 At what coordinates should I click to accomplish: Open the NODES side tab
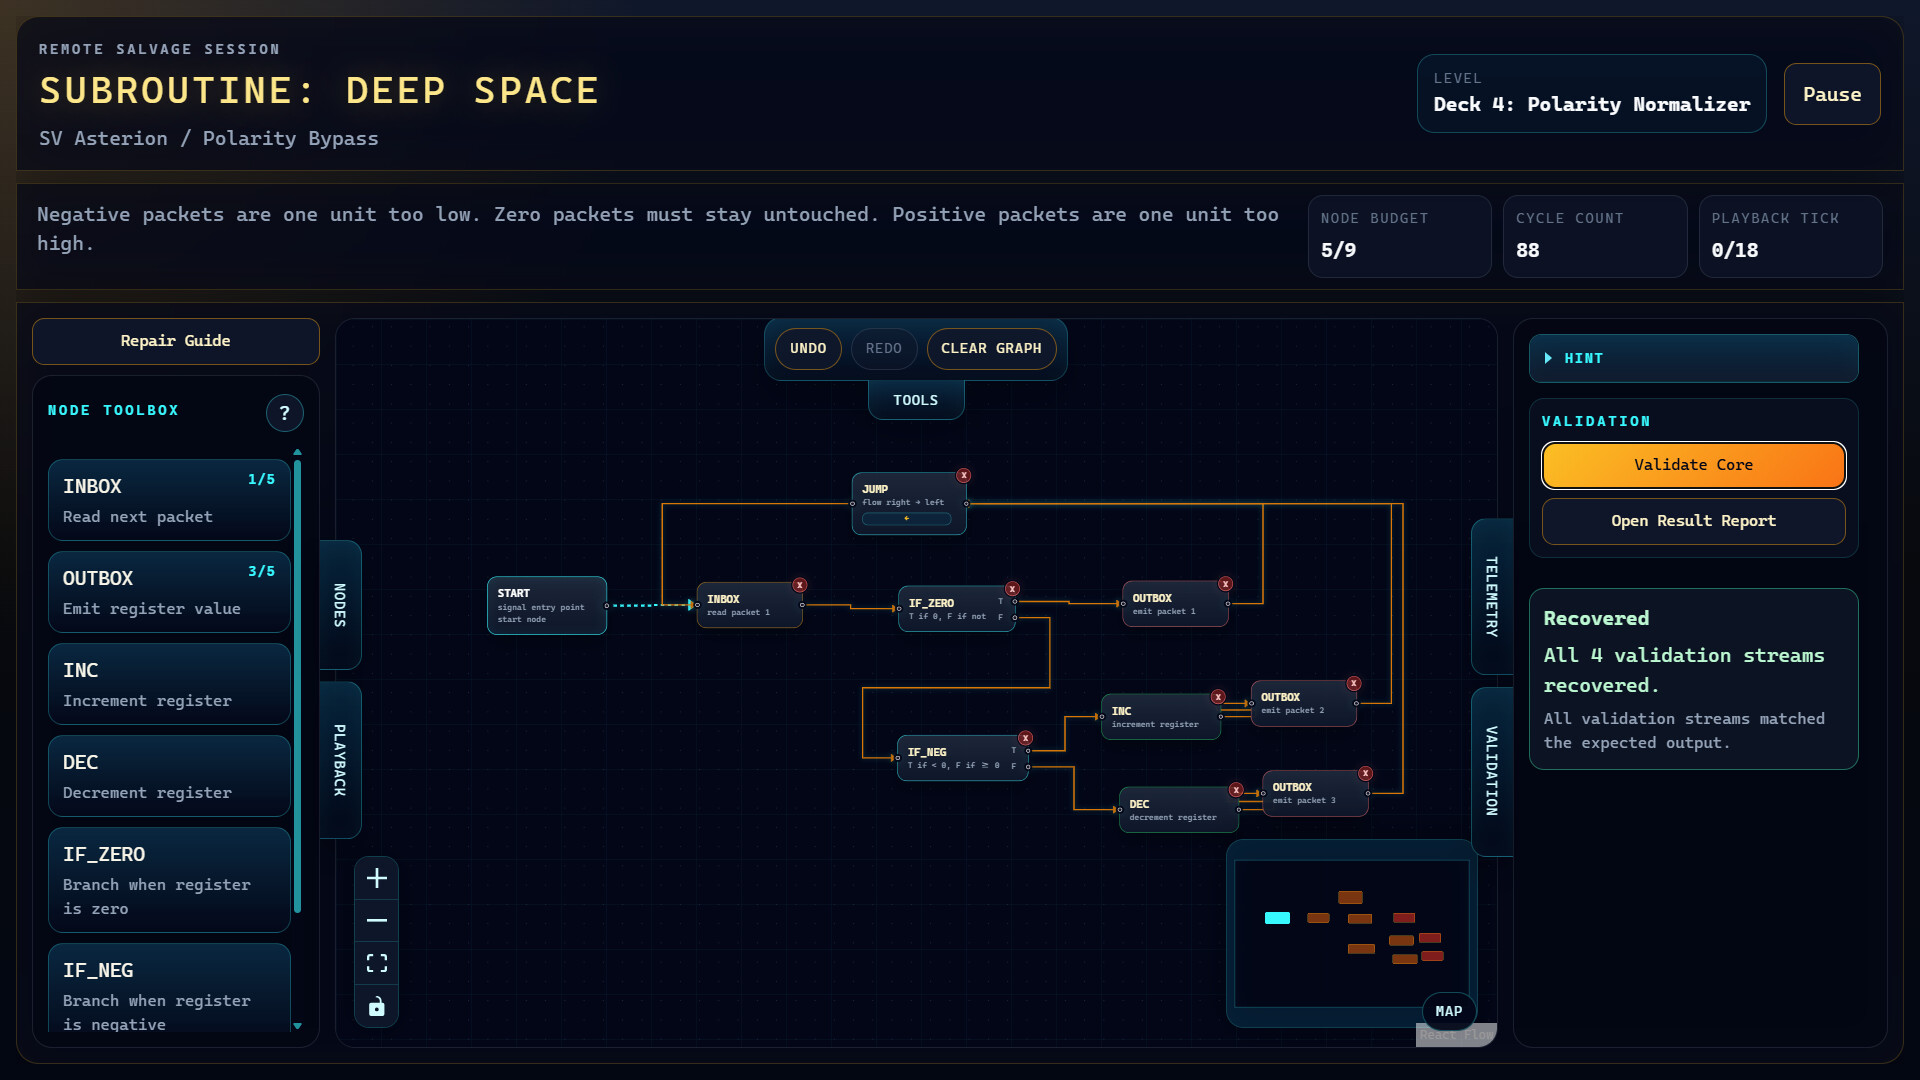tap(340, 605)
